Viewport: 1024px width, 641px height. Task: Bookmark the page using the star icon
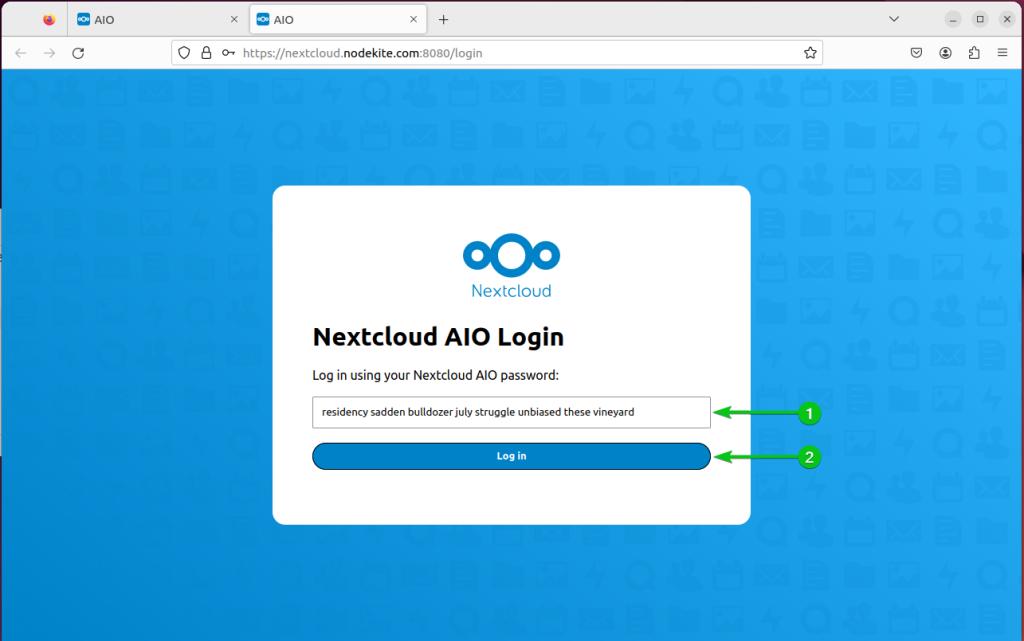[810, 52]
